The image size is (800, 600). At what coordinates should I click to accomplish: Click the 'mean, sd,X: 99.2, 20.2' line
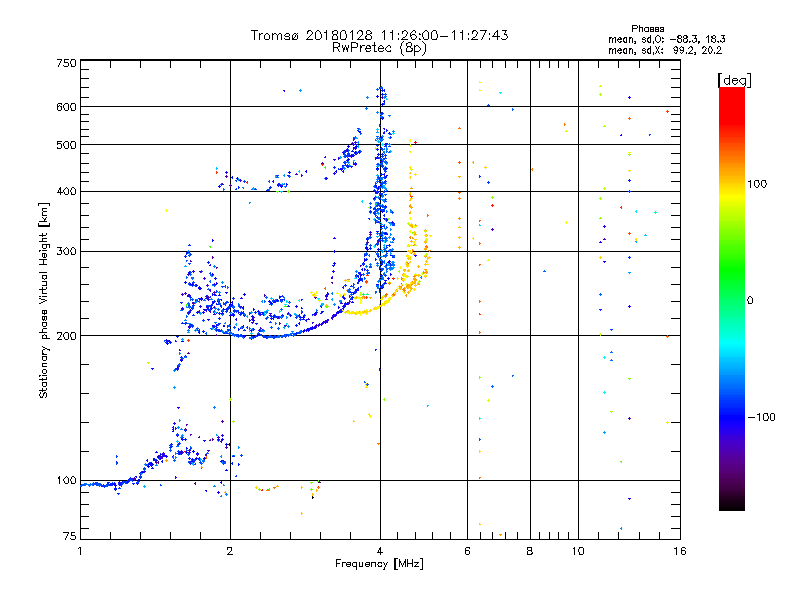665,51
